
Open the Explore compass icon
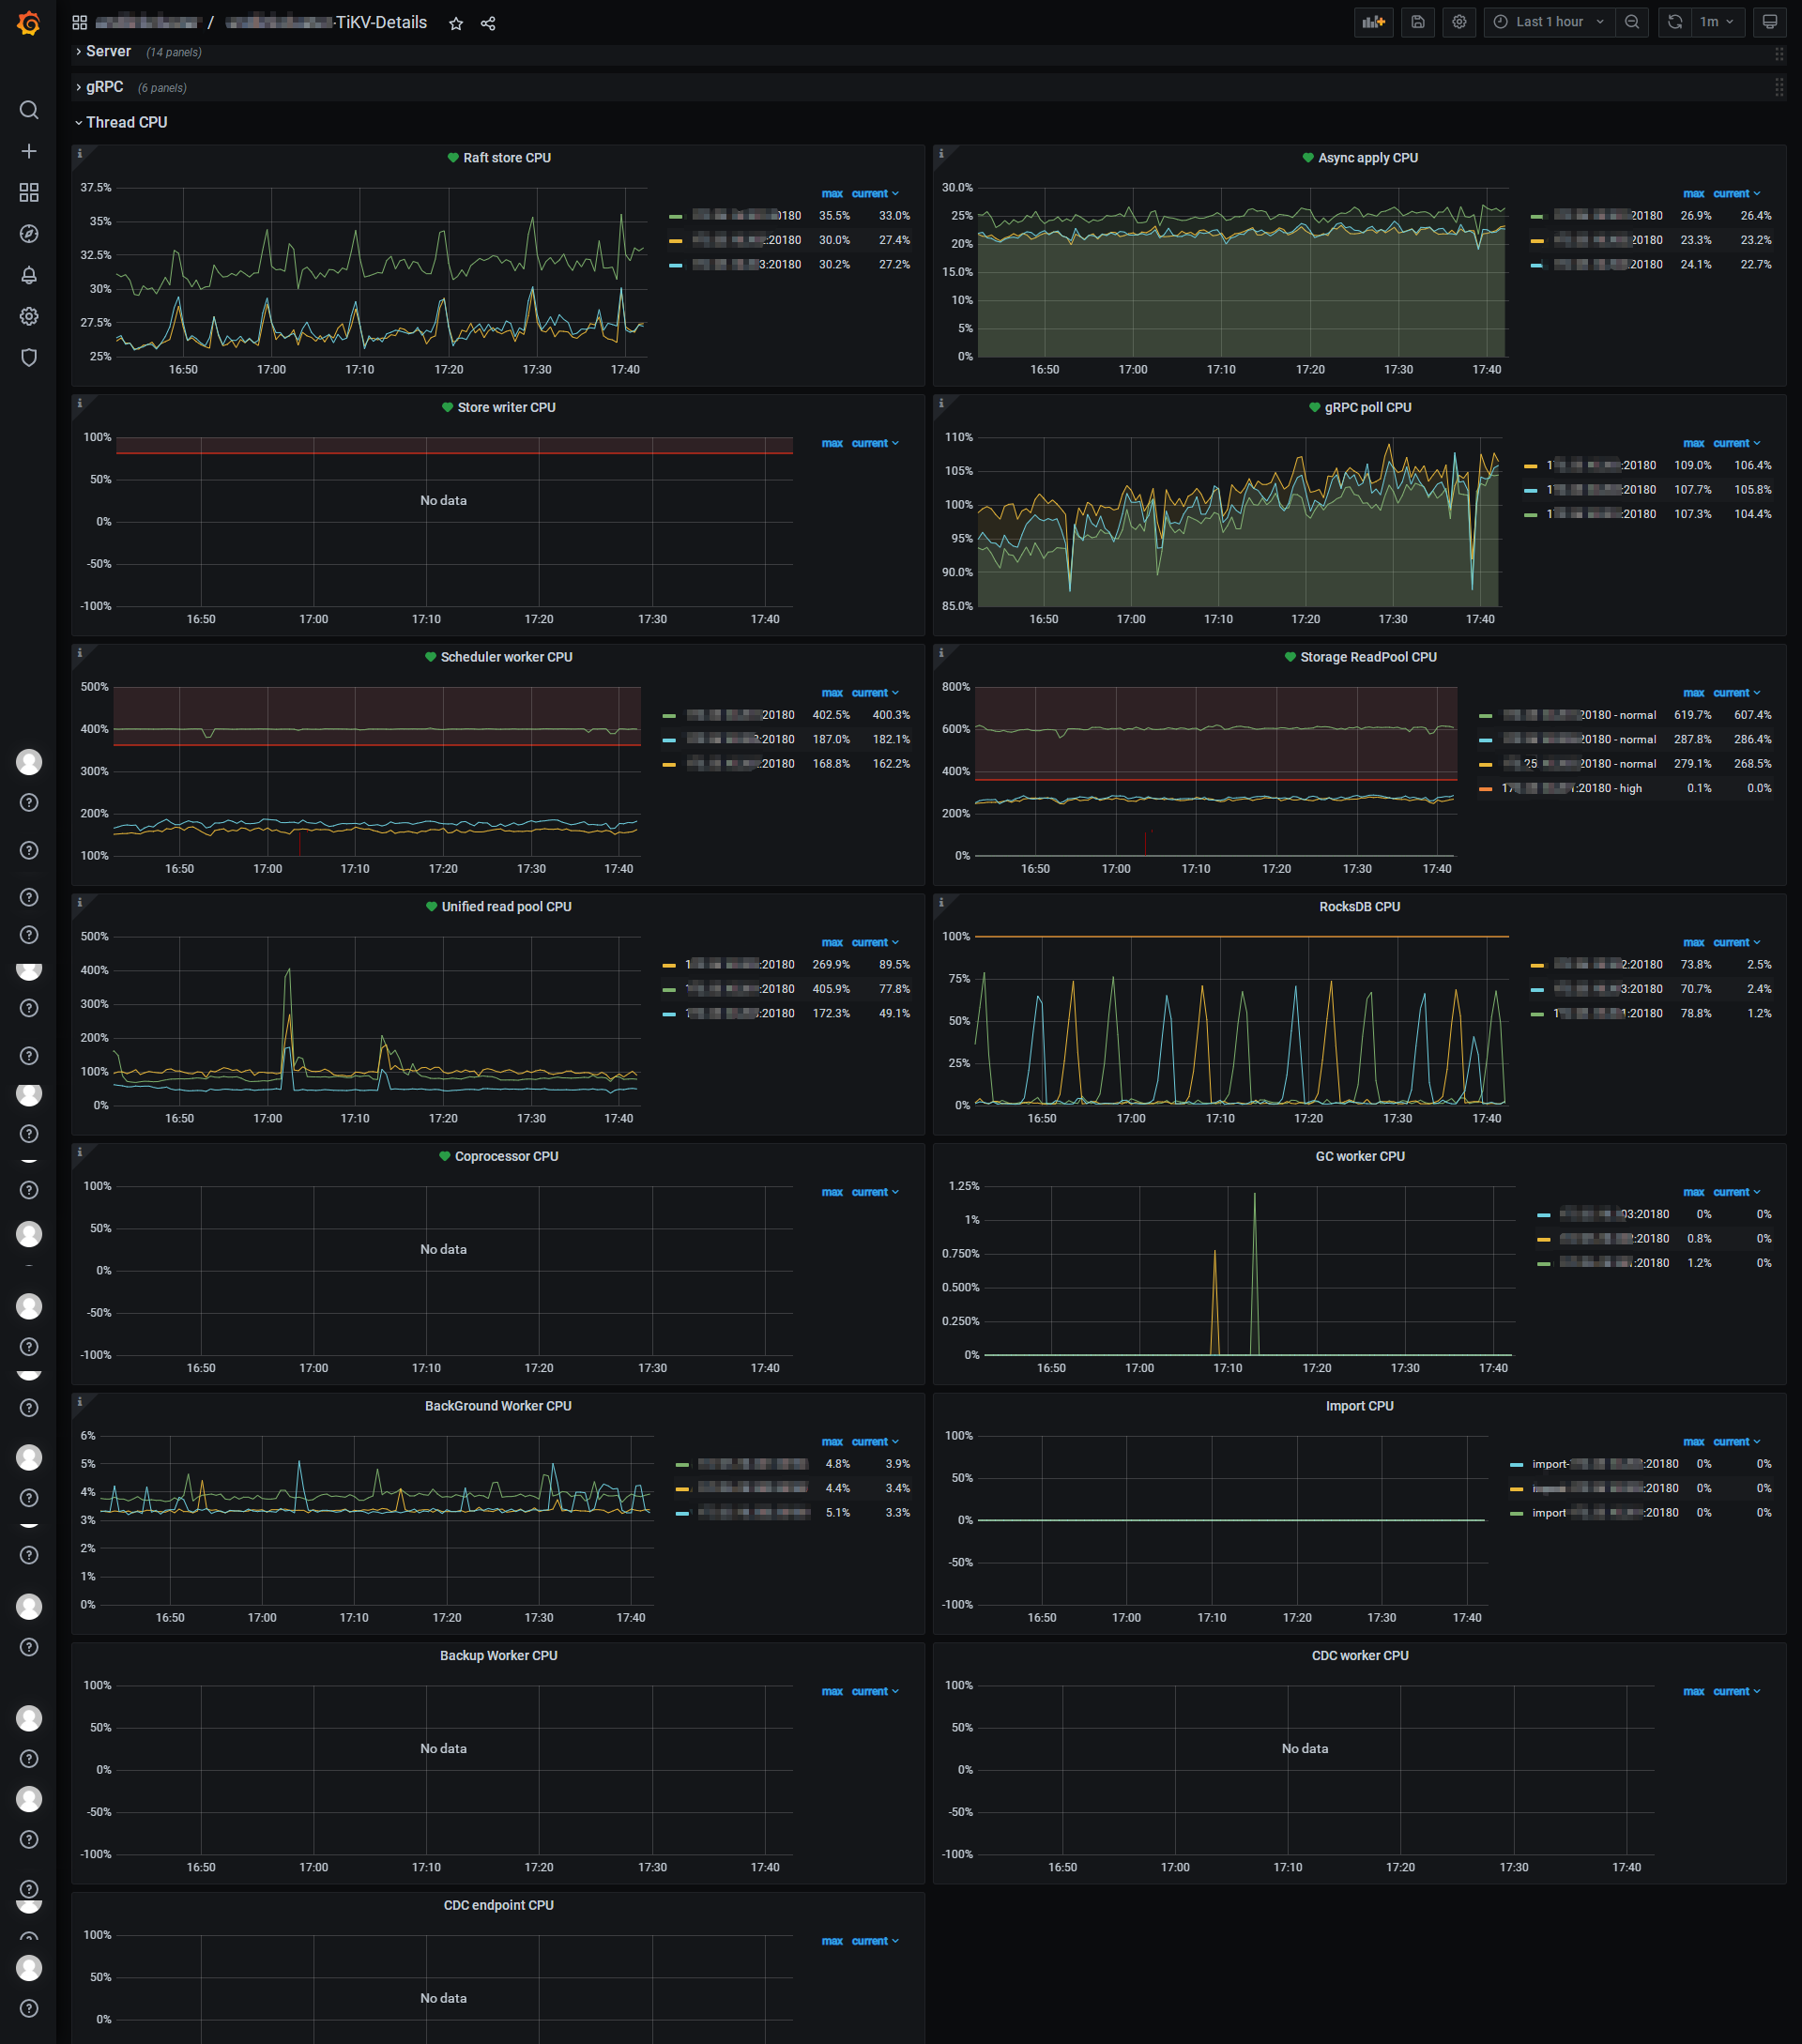tap(29, 233)
